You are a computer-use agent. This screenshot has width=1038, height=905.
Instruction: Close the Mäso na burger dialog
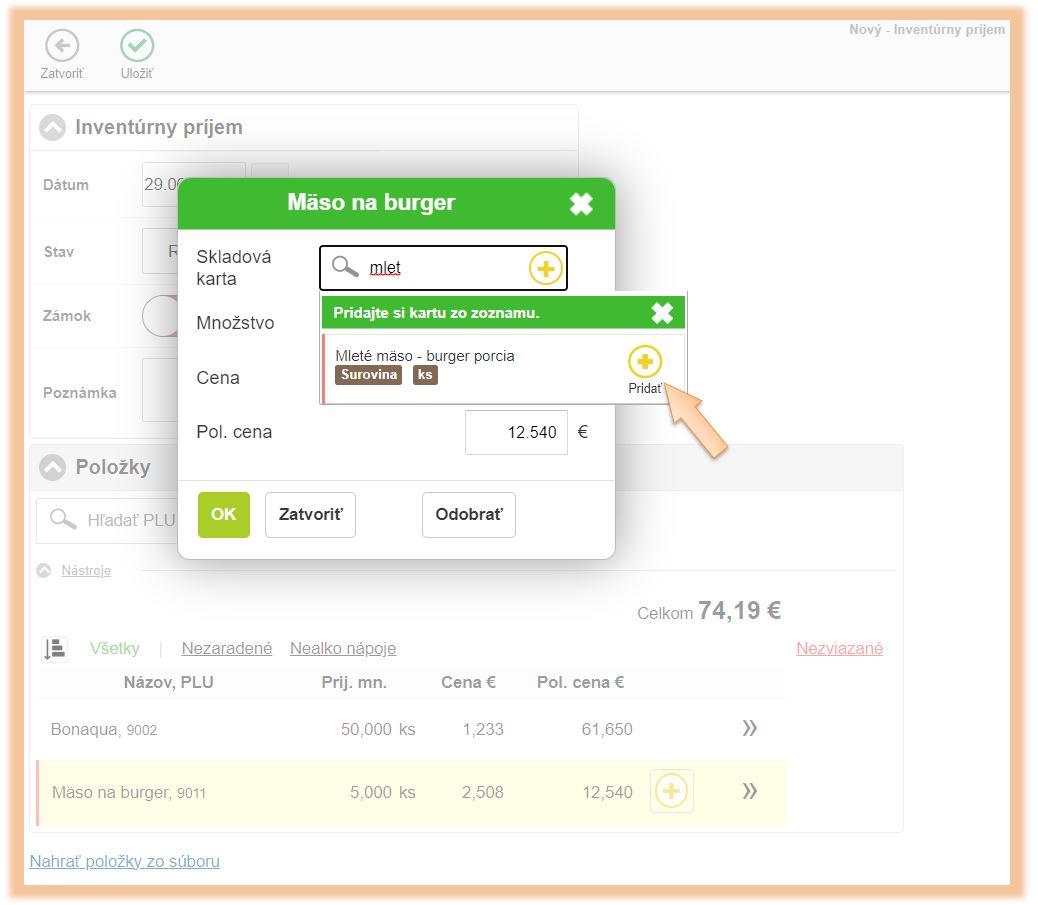(x=580, y=204)
